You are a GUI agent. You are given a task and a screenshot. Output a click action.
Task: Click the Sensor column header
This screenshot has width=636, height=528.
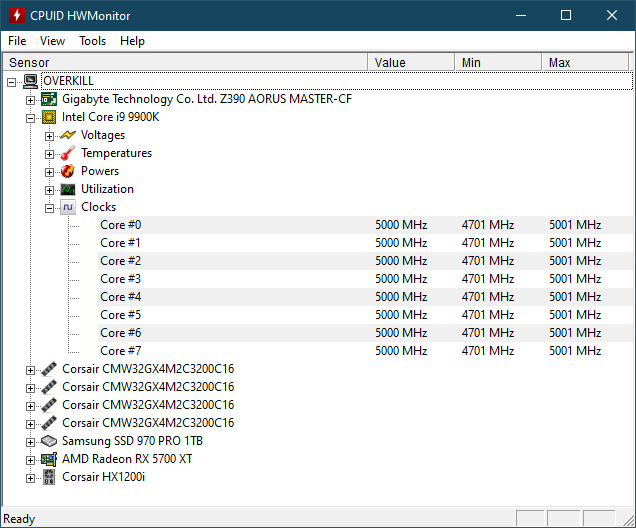tap(185, 62)
